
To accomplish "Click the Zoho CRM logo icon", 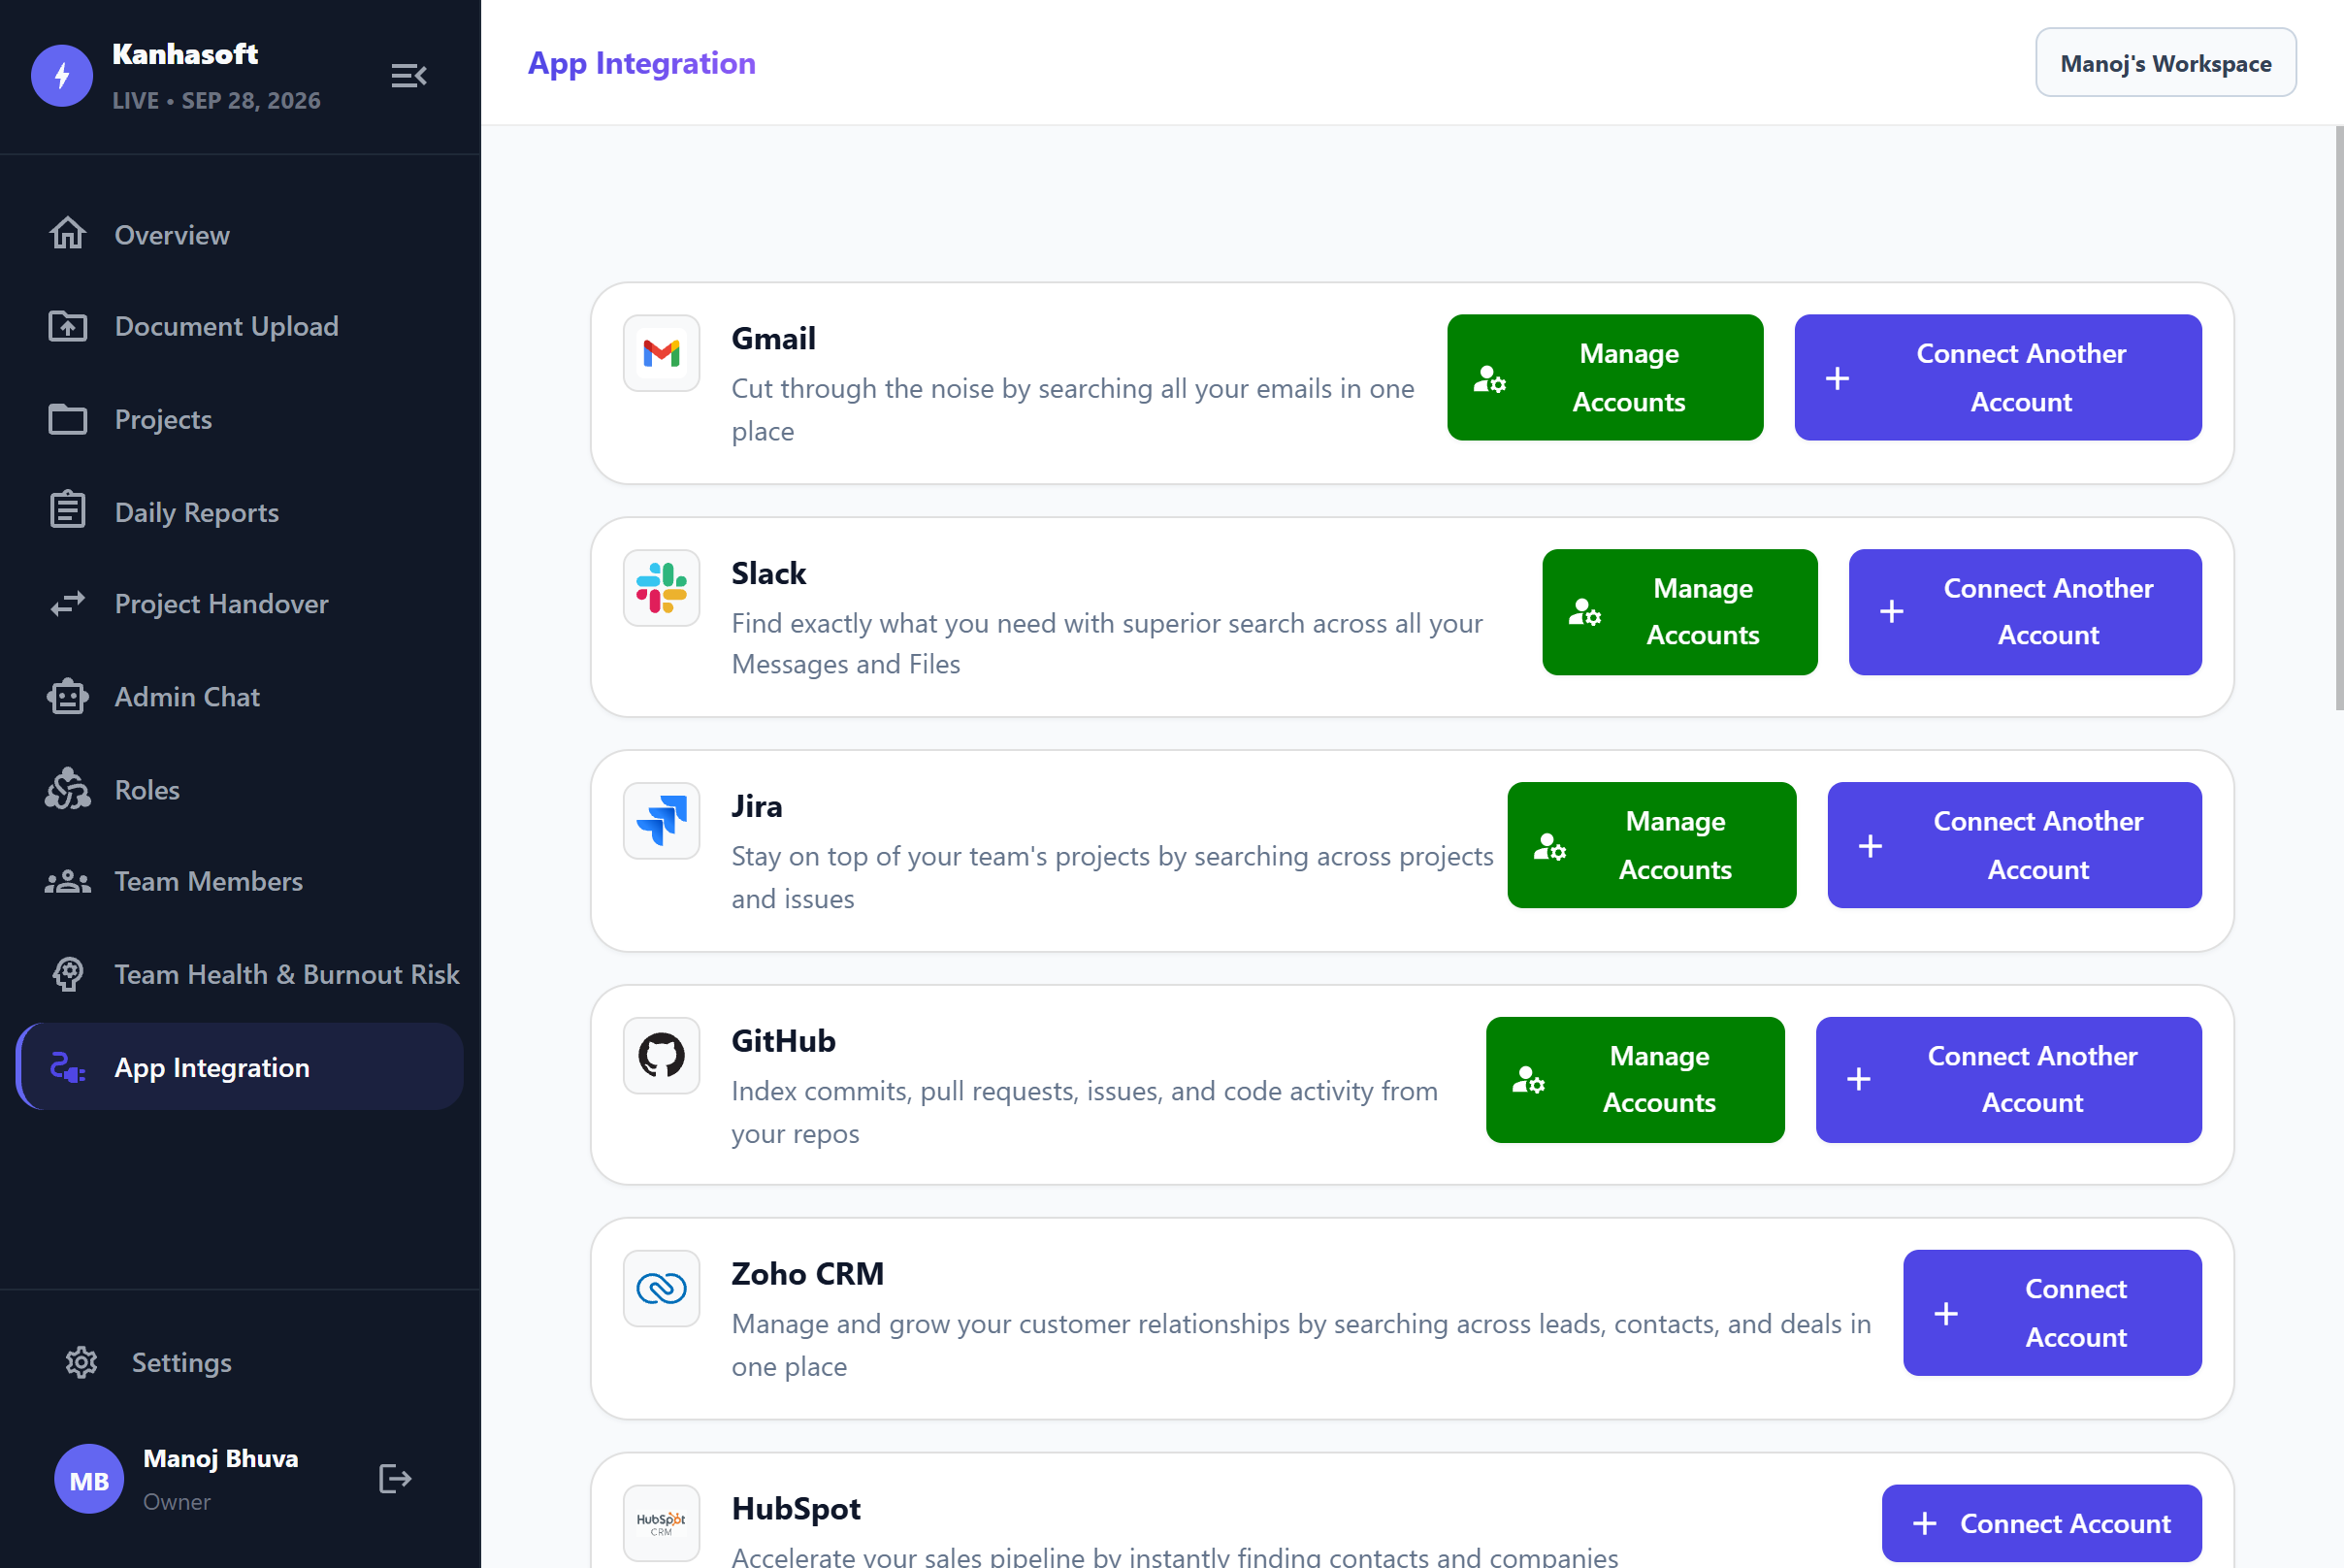I will pos(661,1289).
